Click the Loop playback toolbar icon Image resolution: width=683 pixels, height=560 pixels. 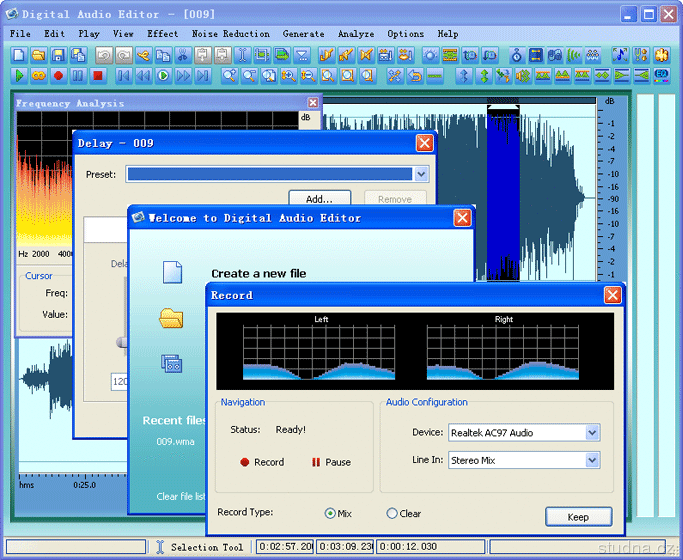tap(38, 75)
